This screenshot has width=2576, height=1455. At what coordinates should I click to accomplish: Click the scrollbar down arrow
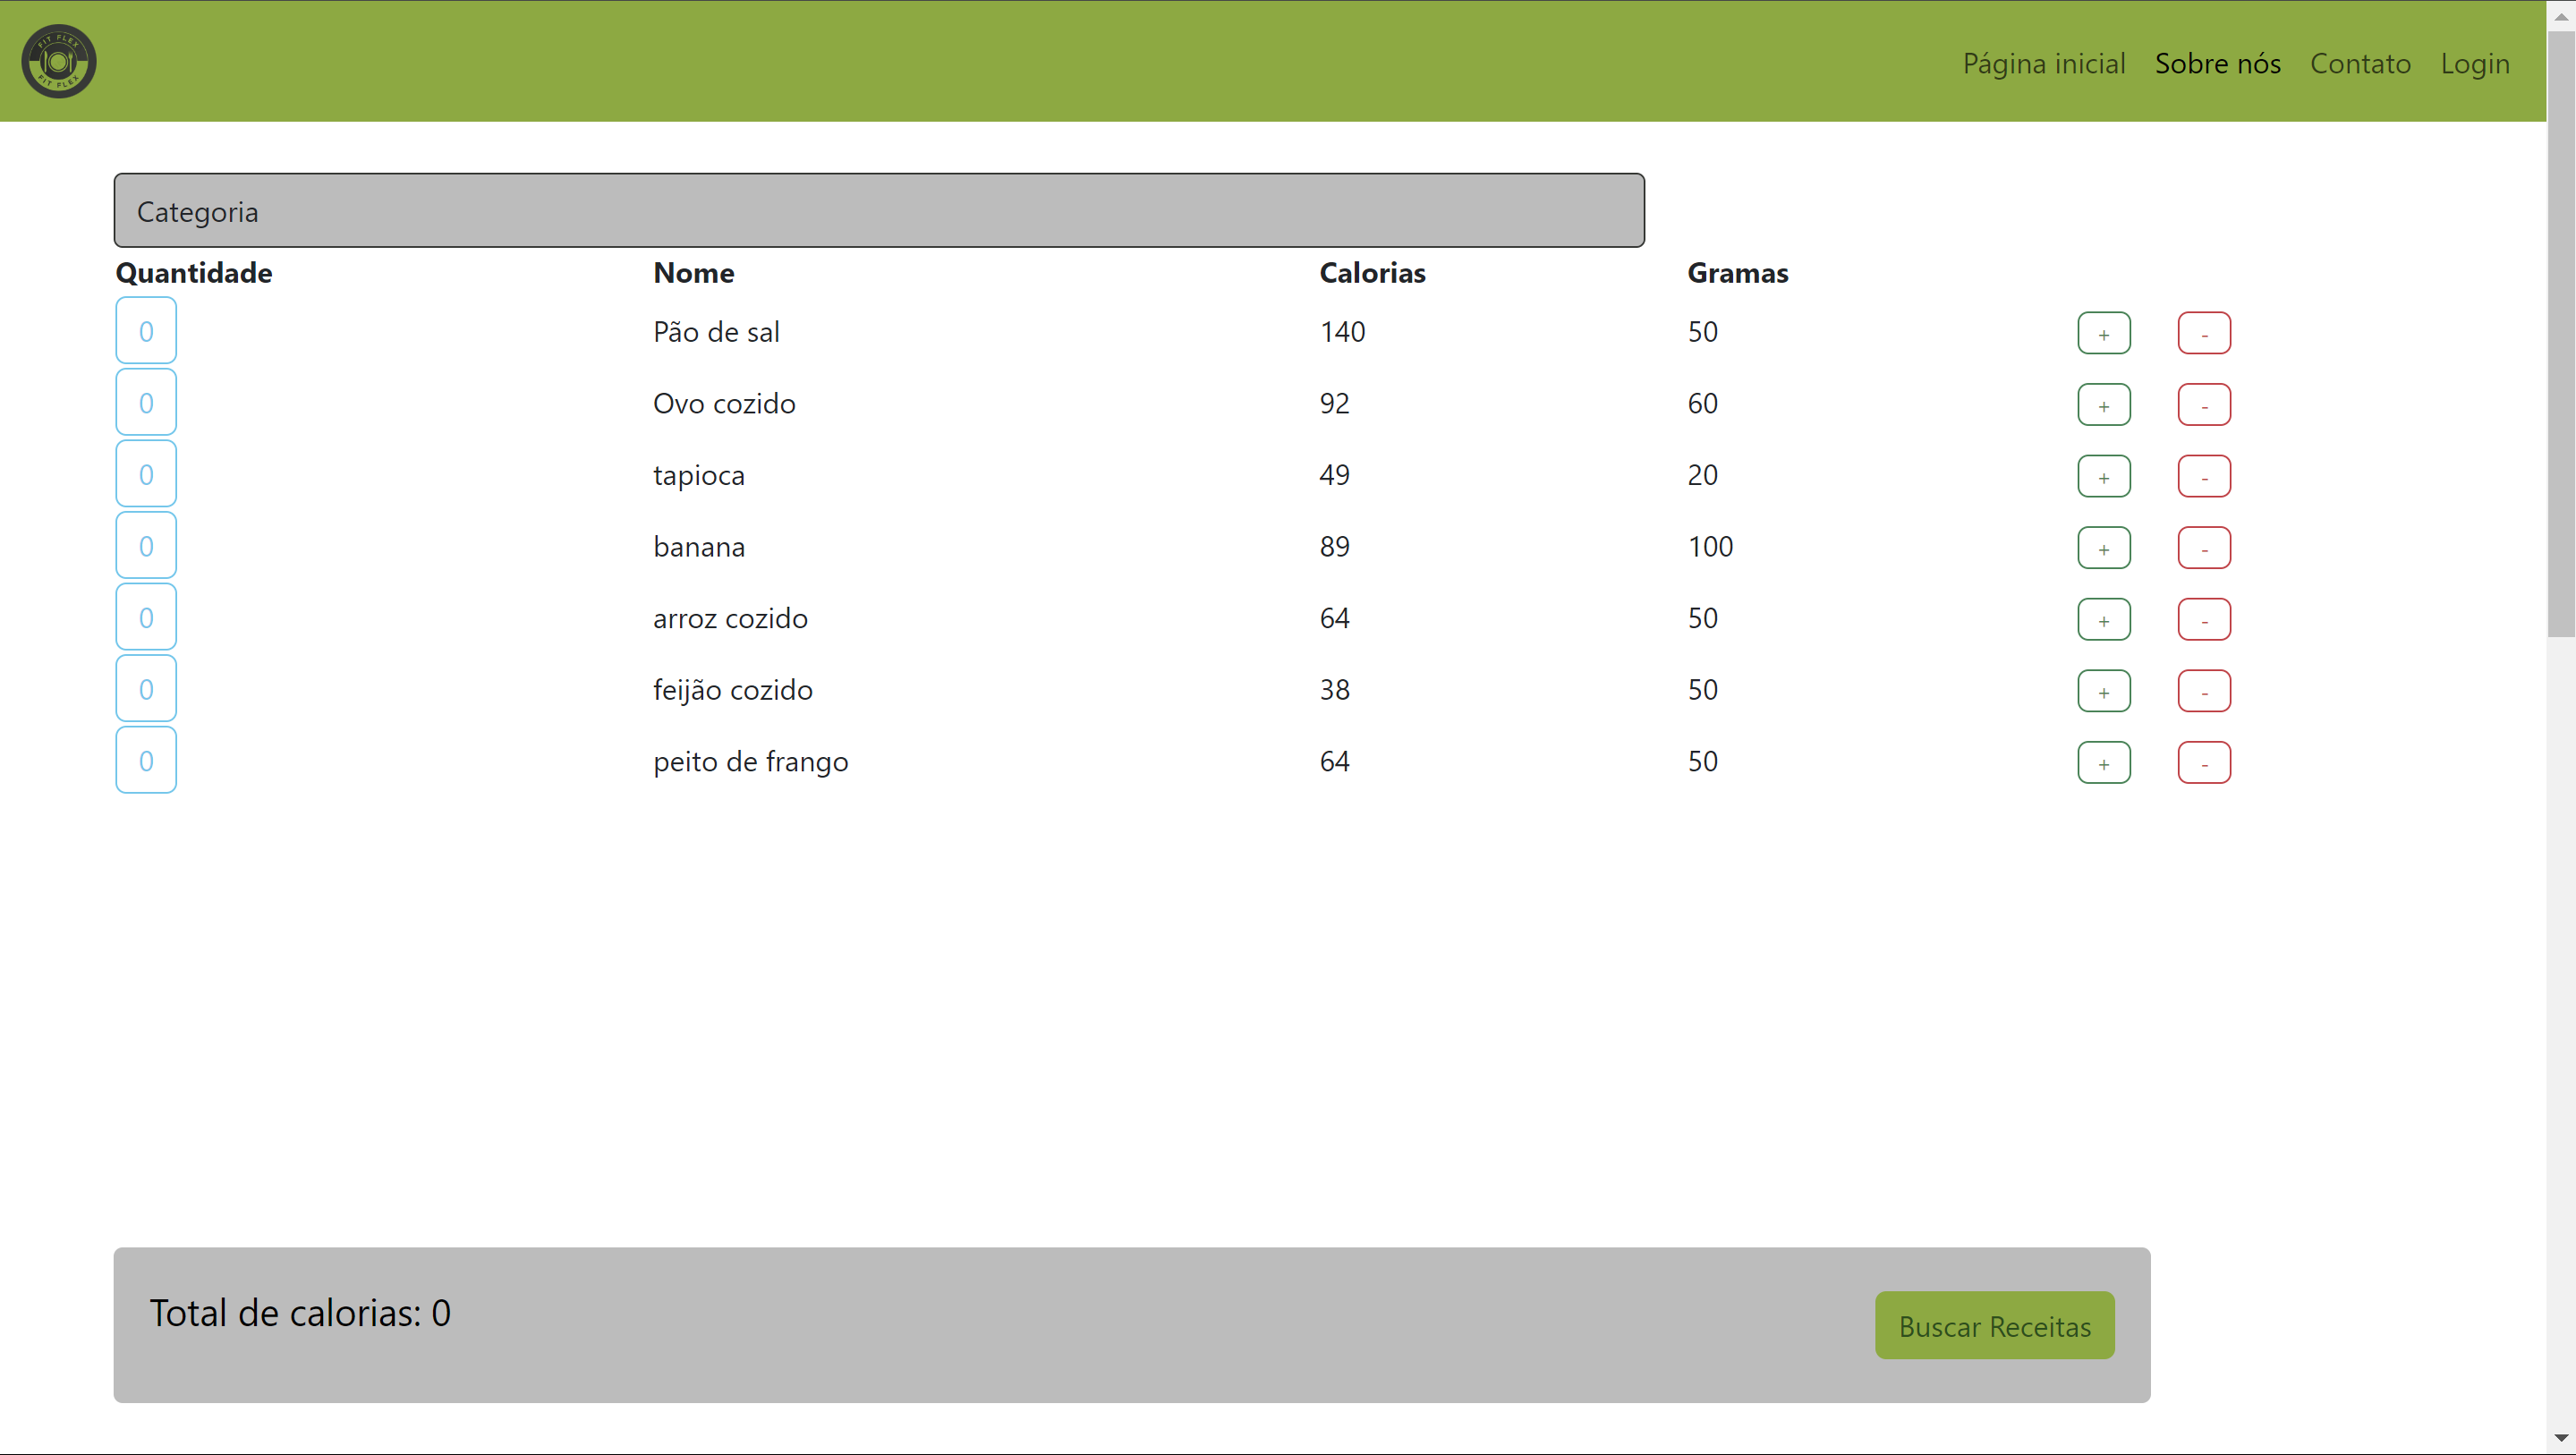click(2560, 1439)
